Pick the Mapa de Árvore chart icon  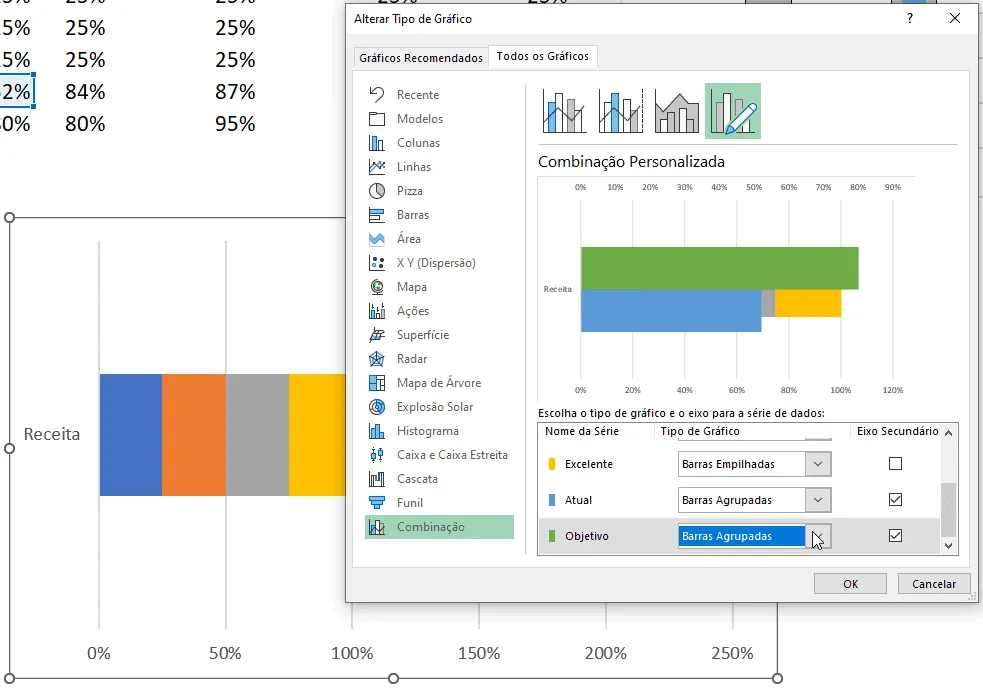pyautogui.click(x=377, y=382)
